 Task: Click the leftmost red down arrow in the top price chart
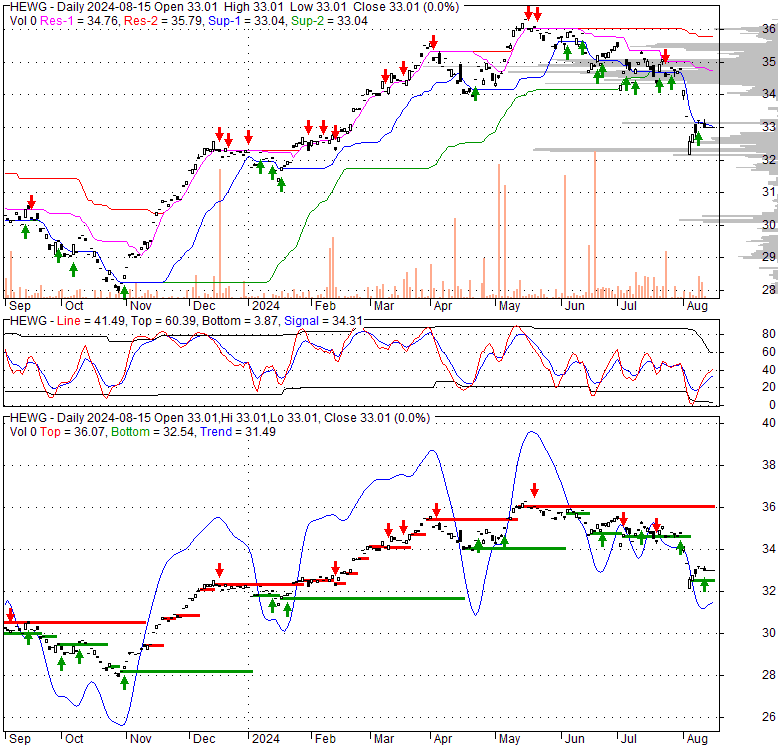[31, 201]
